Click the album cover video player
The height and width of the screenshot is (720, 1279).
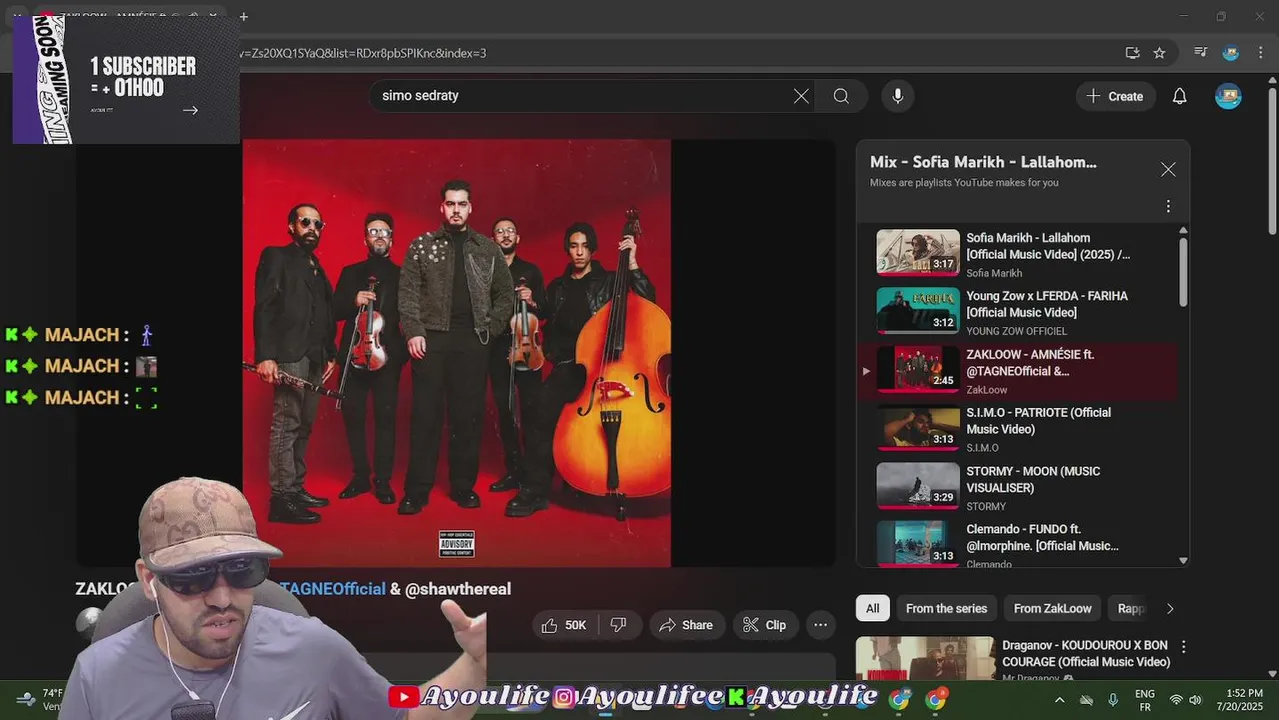[x=456, y=353]
